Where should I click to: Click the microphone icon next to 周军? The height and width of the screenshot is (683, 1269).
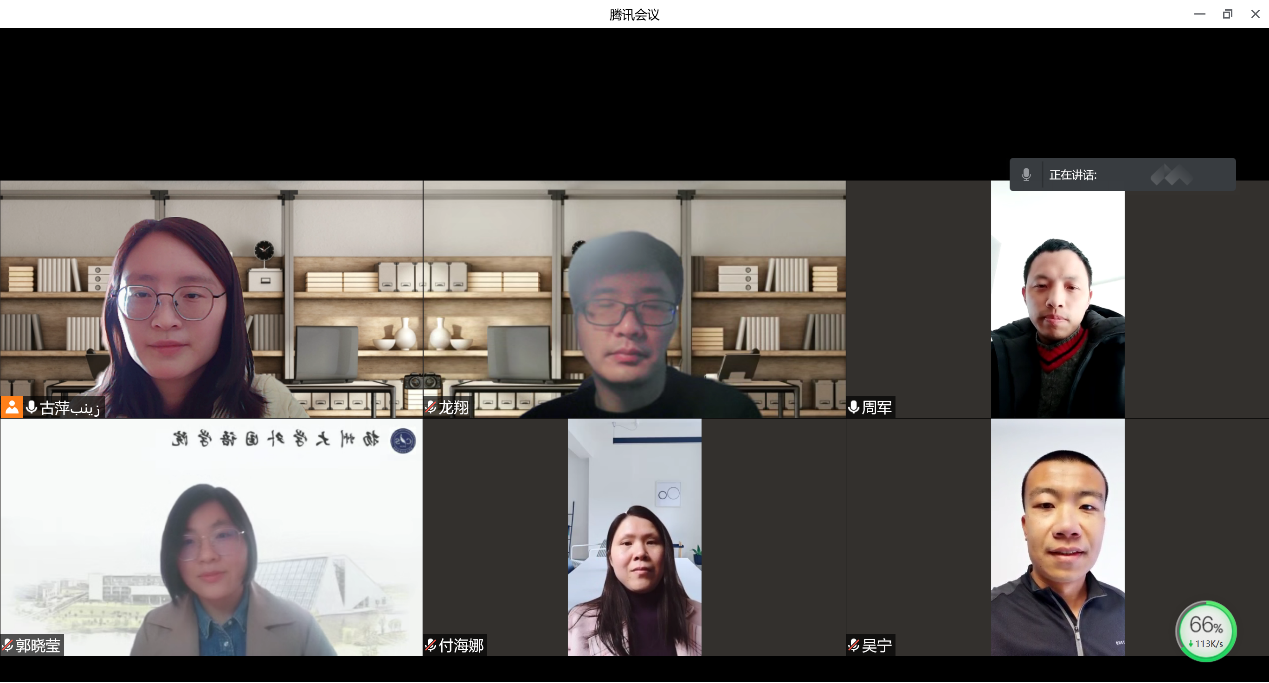coord(854,408)
